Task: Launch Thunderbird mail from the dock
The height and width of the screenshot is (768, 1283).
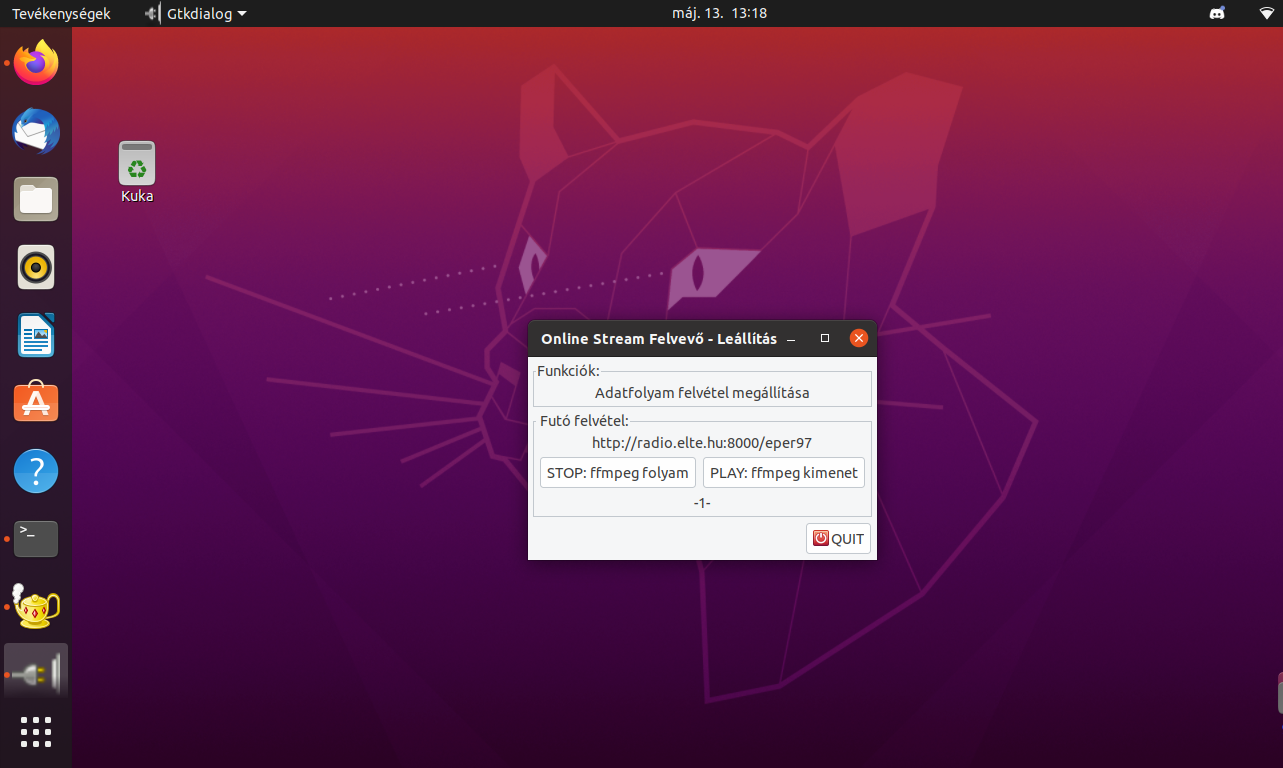Action: 36,131
